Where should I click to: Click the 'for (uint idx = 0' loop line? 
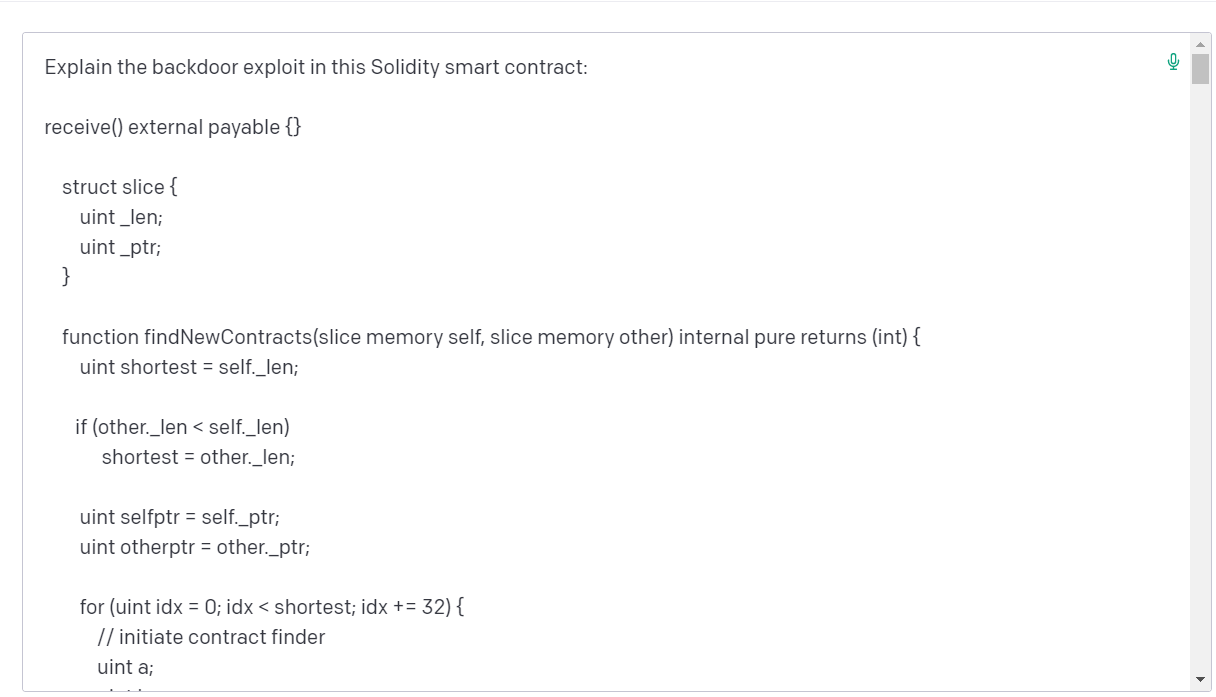point(272,607)
